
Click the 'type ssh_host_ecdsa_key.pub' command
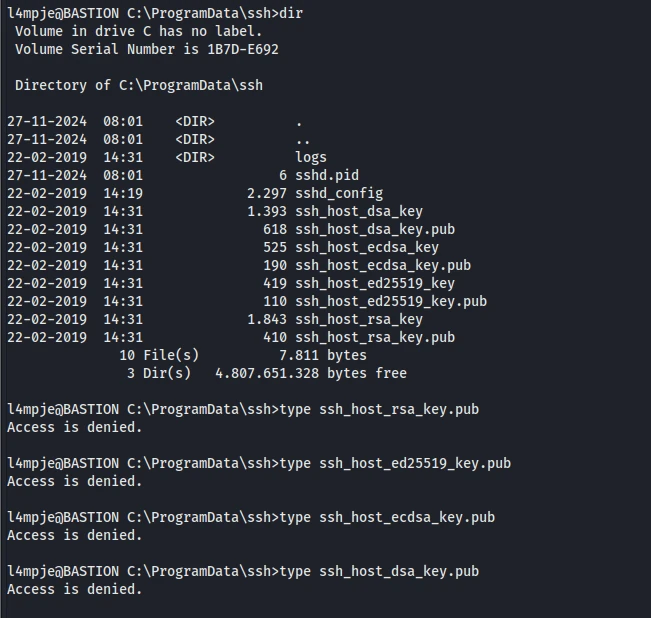387,517
